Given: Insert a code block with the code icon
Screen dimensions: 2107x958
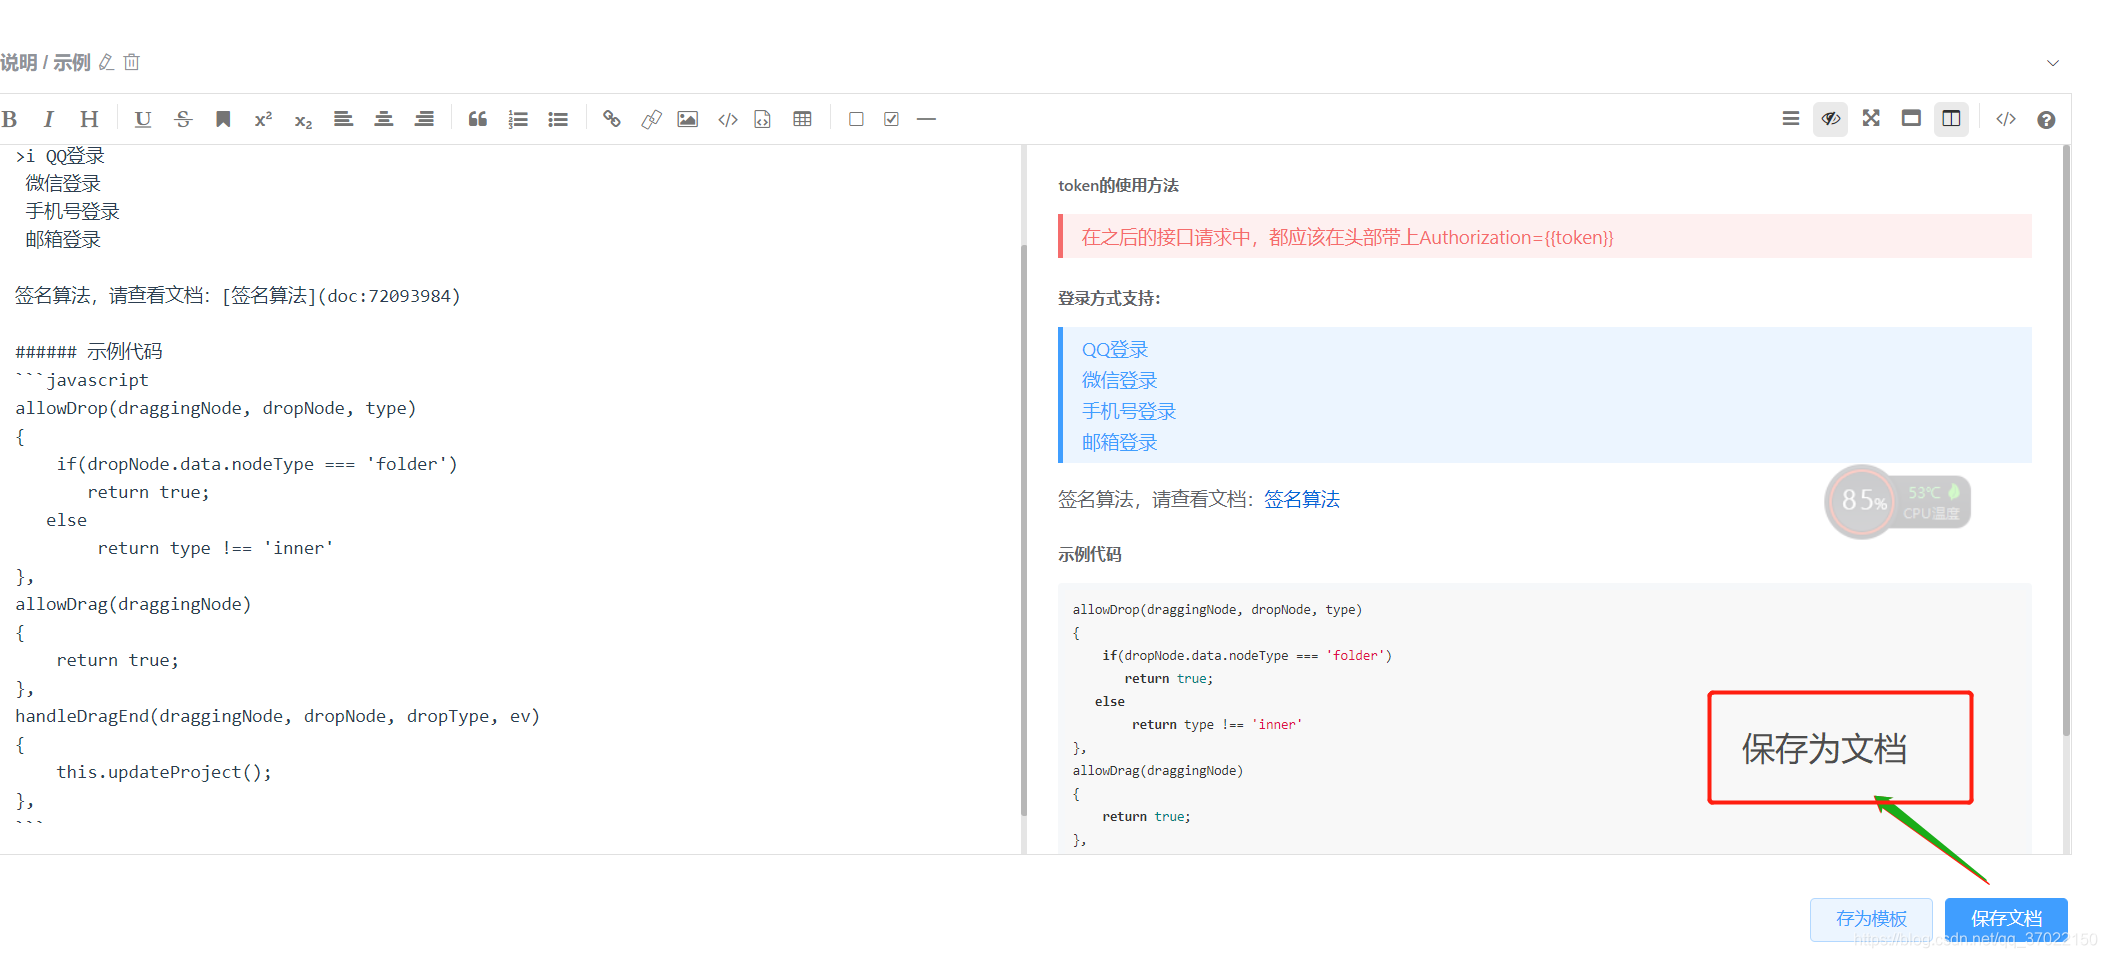Looking at the screenshot, I should pos(728,119).
